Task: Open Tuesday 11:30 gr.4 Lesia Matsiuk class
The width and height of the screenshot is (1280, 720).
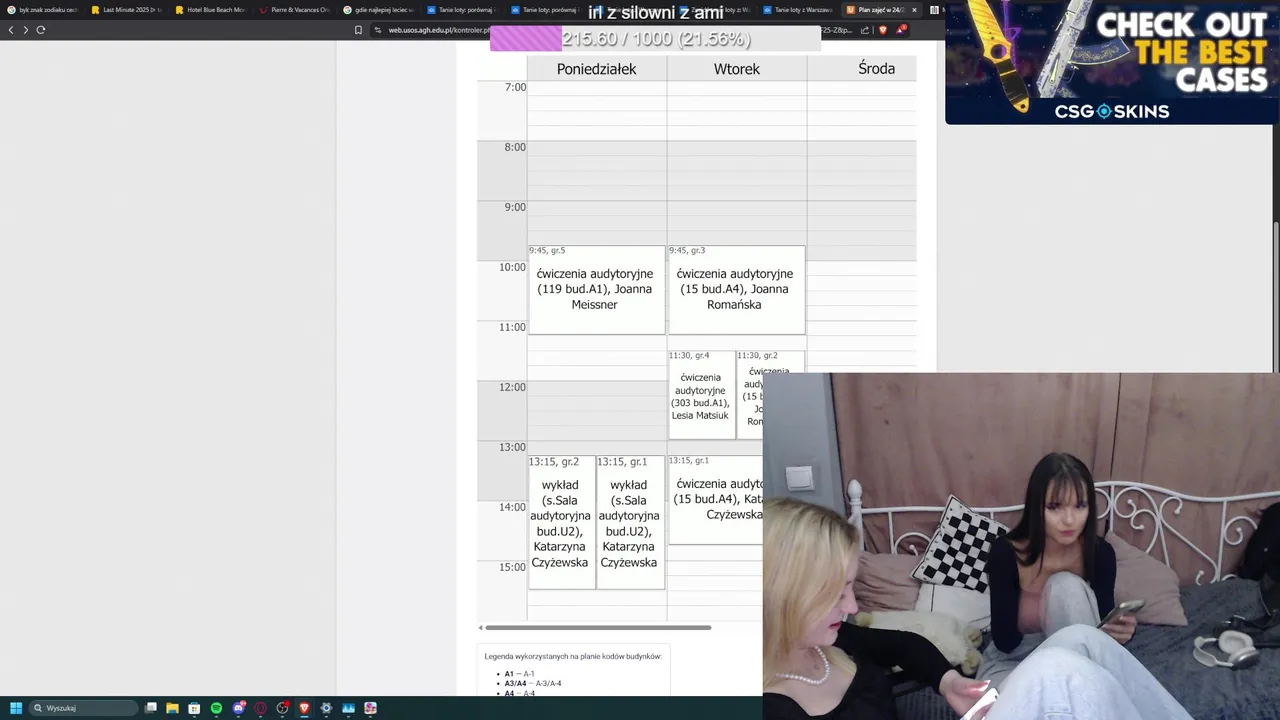Action: (x=701, y=395)
